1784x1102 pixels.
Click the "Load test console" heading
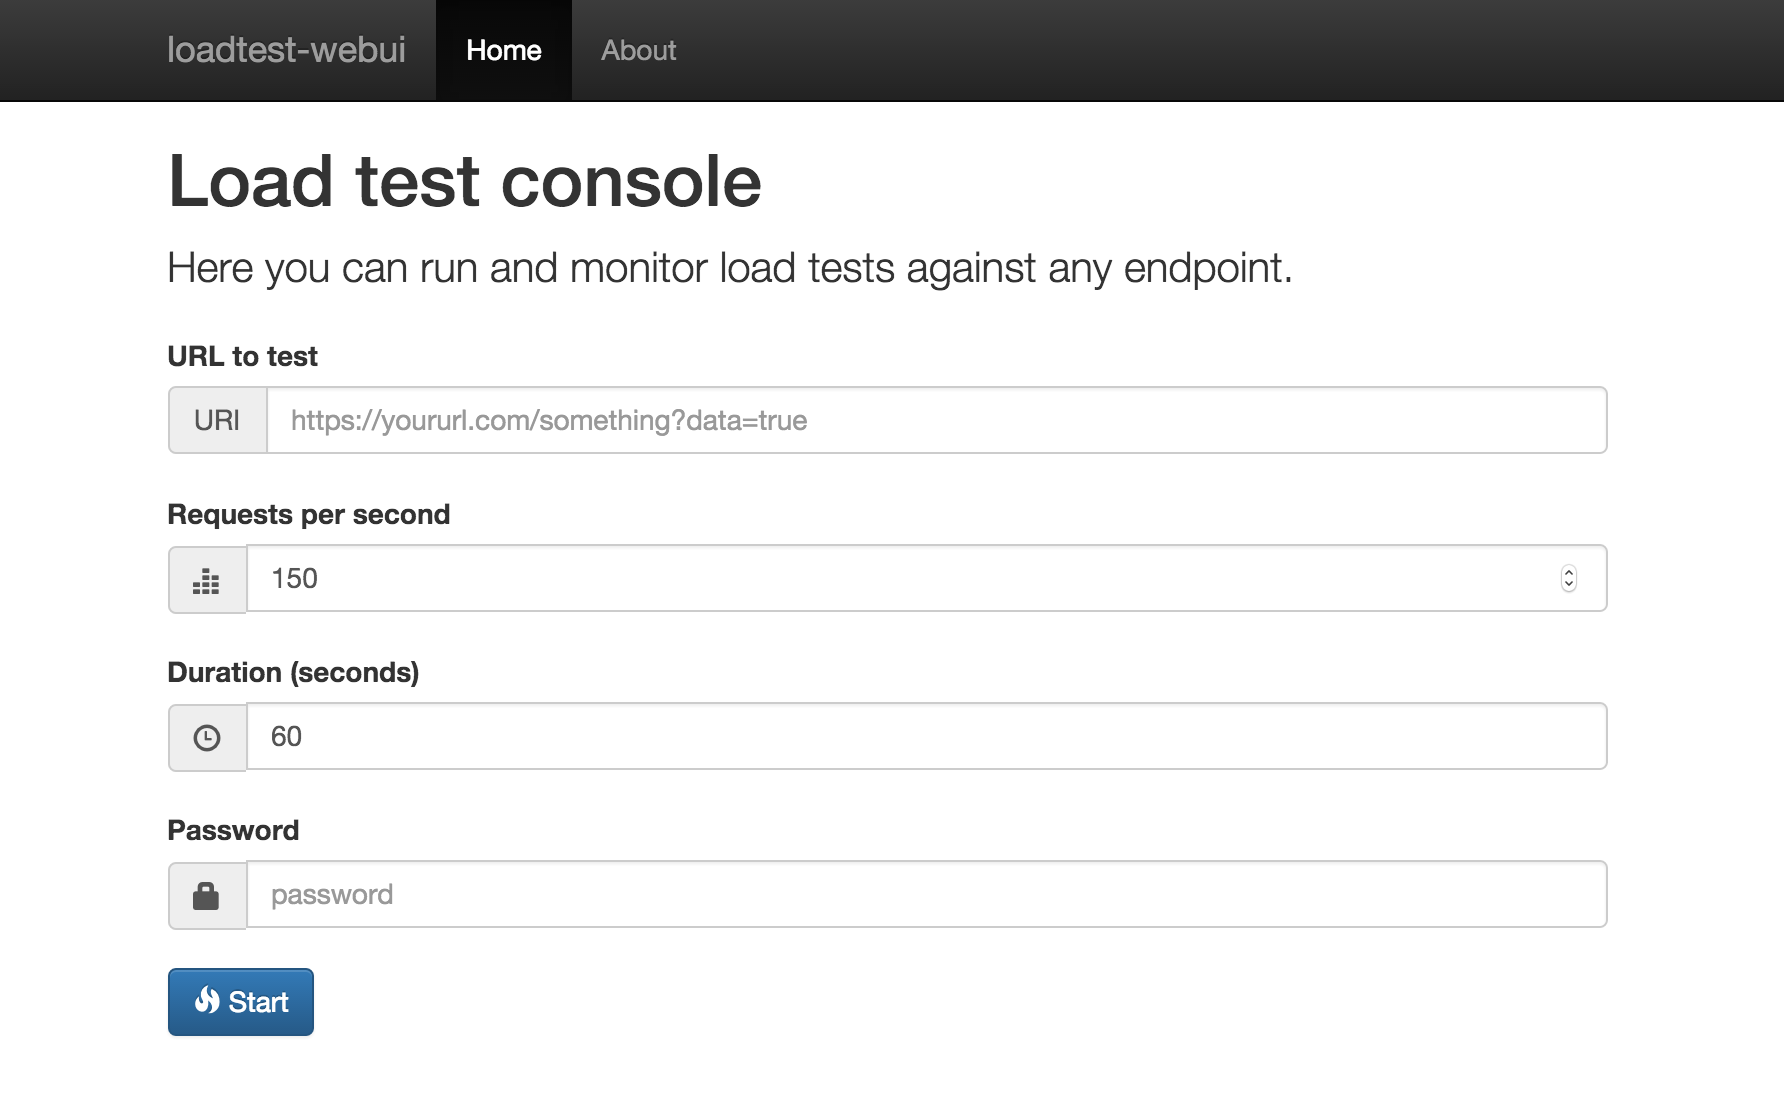(465, 182)
